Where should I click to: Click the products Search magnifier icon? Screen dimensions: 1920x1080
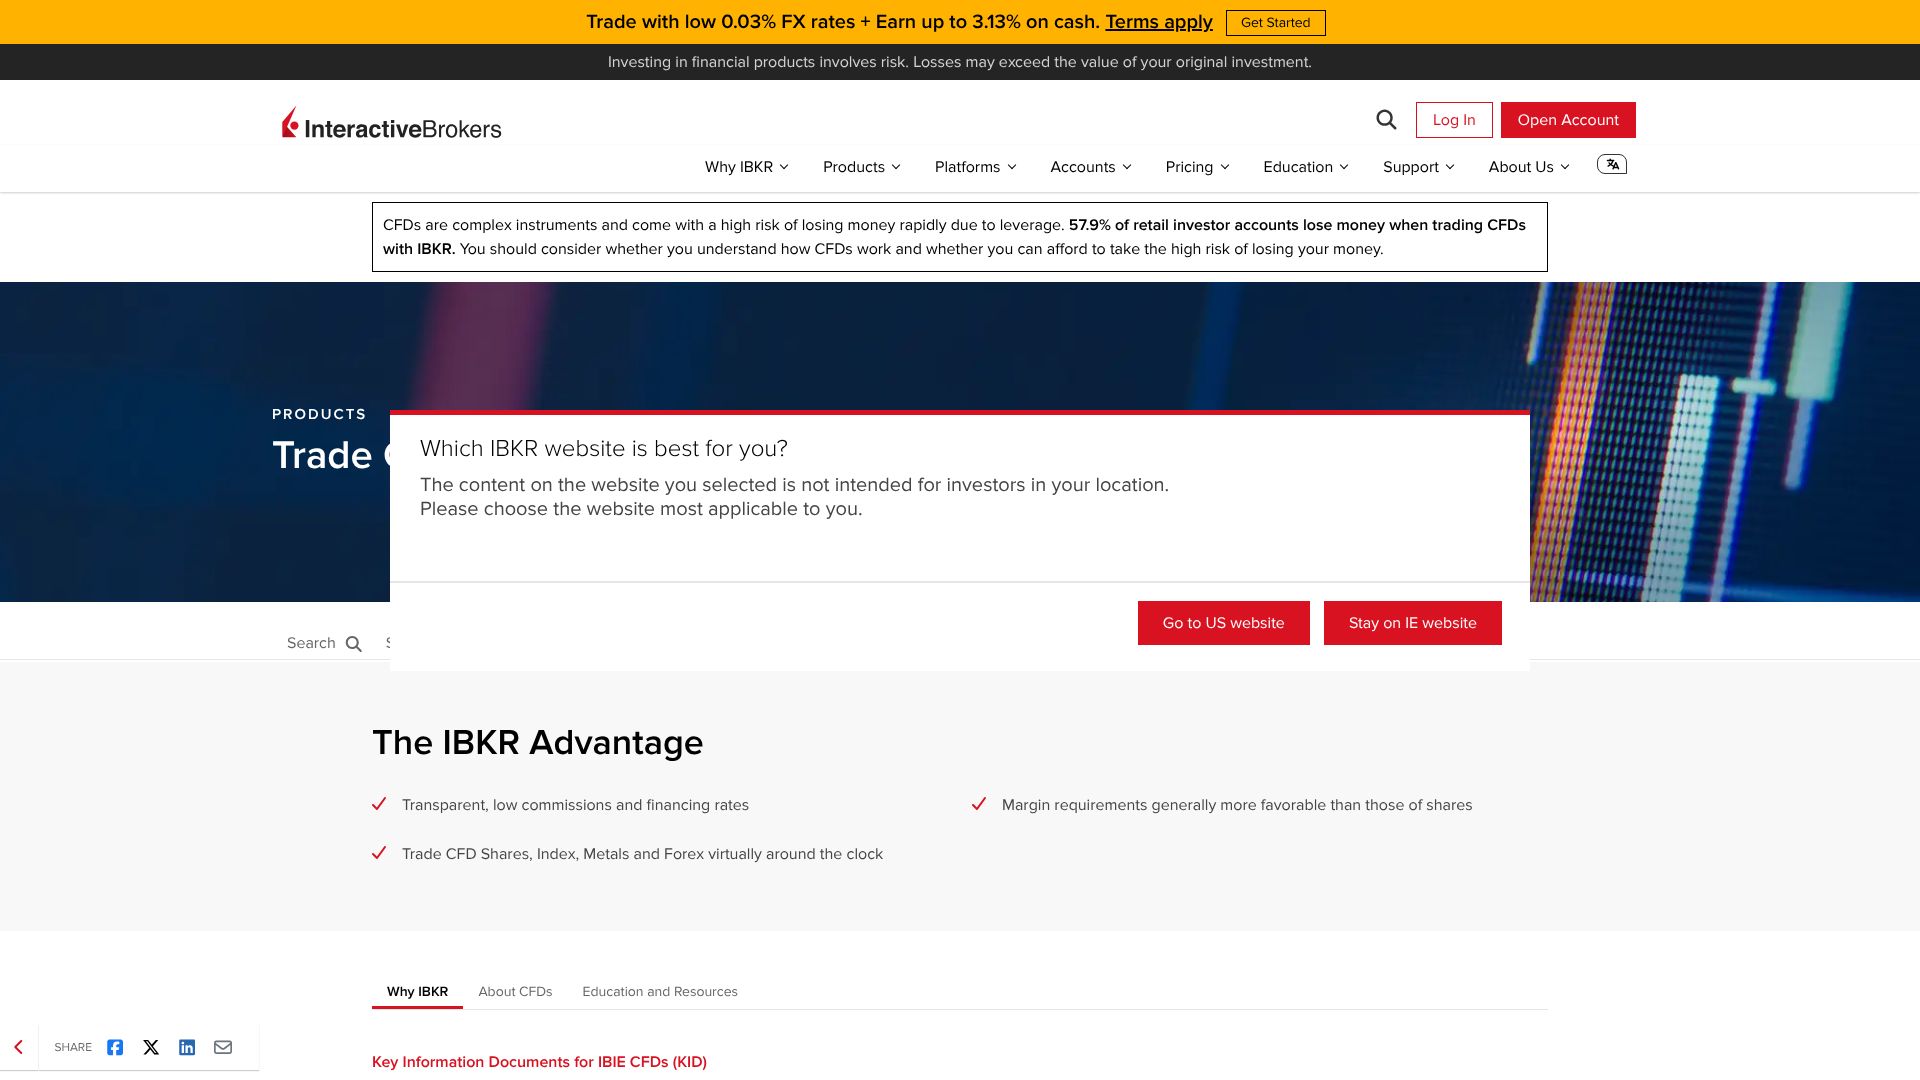point(354,644)
